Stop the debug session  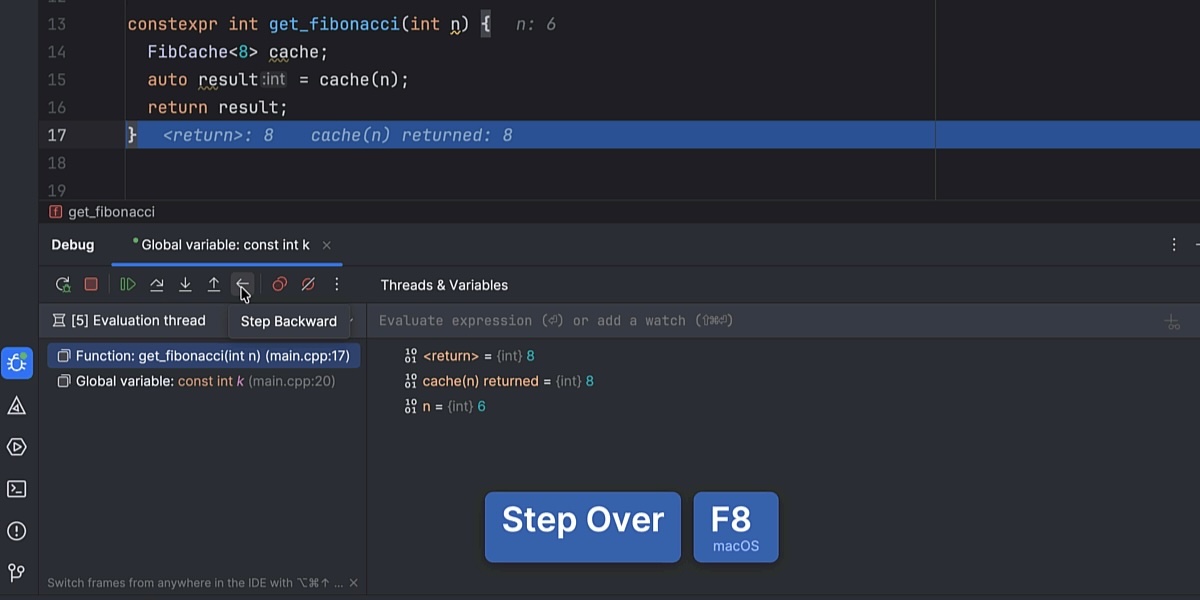pos(91,285)
